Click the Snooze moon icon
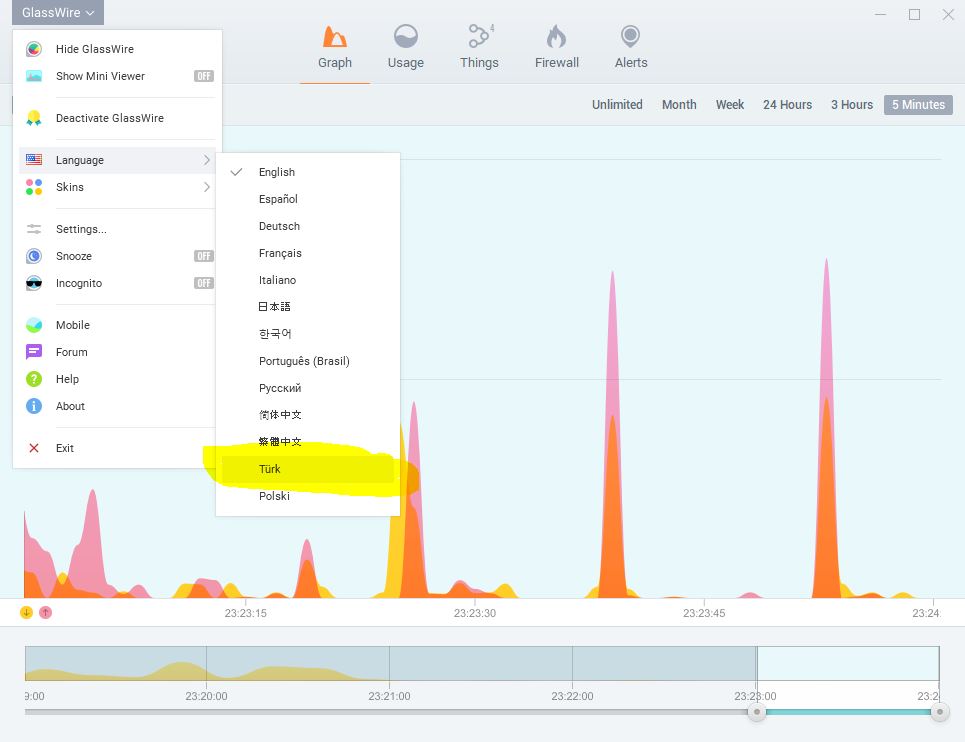 point(34,256)
